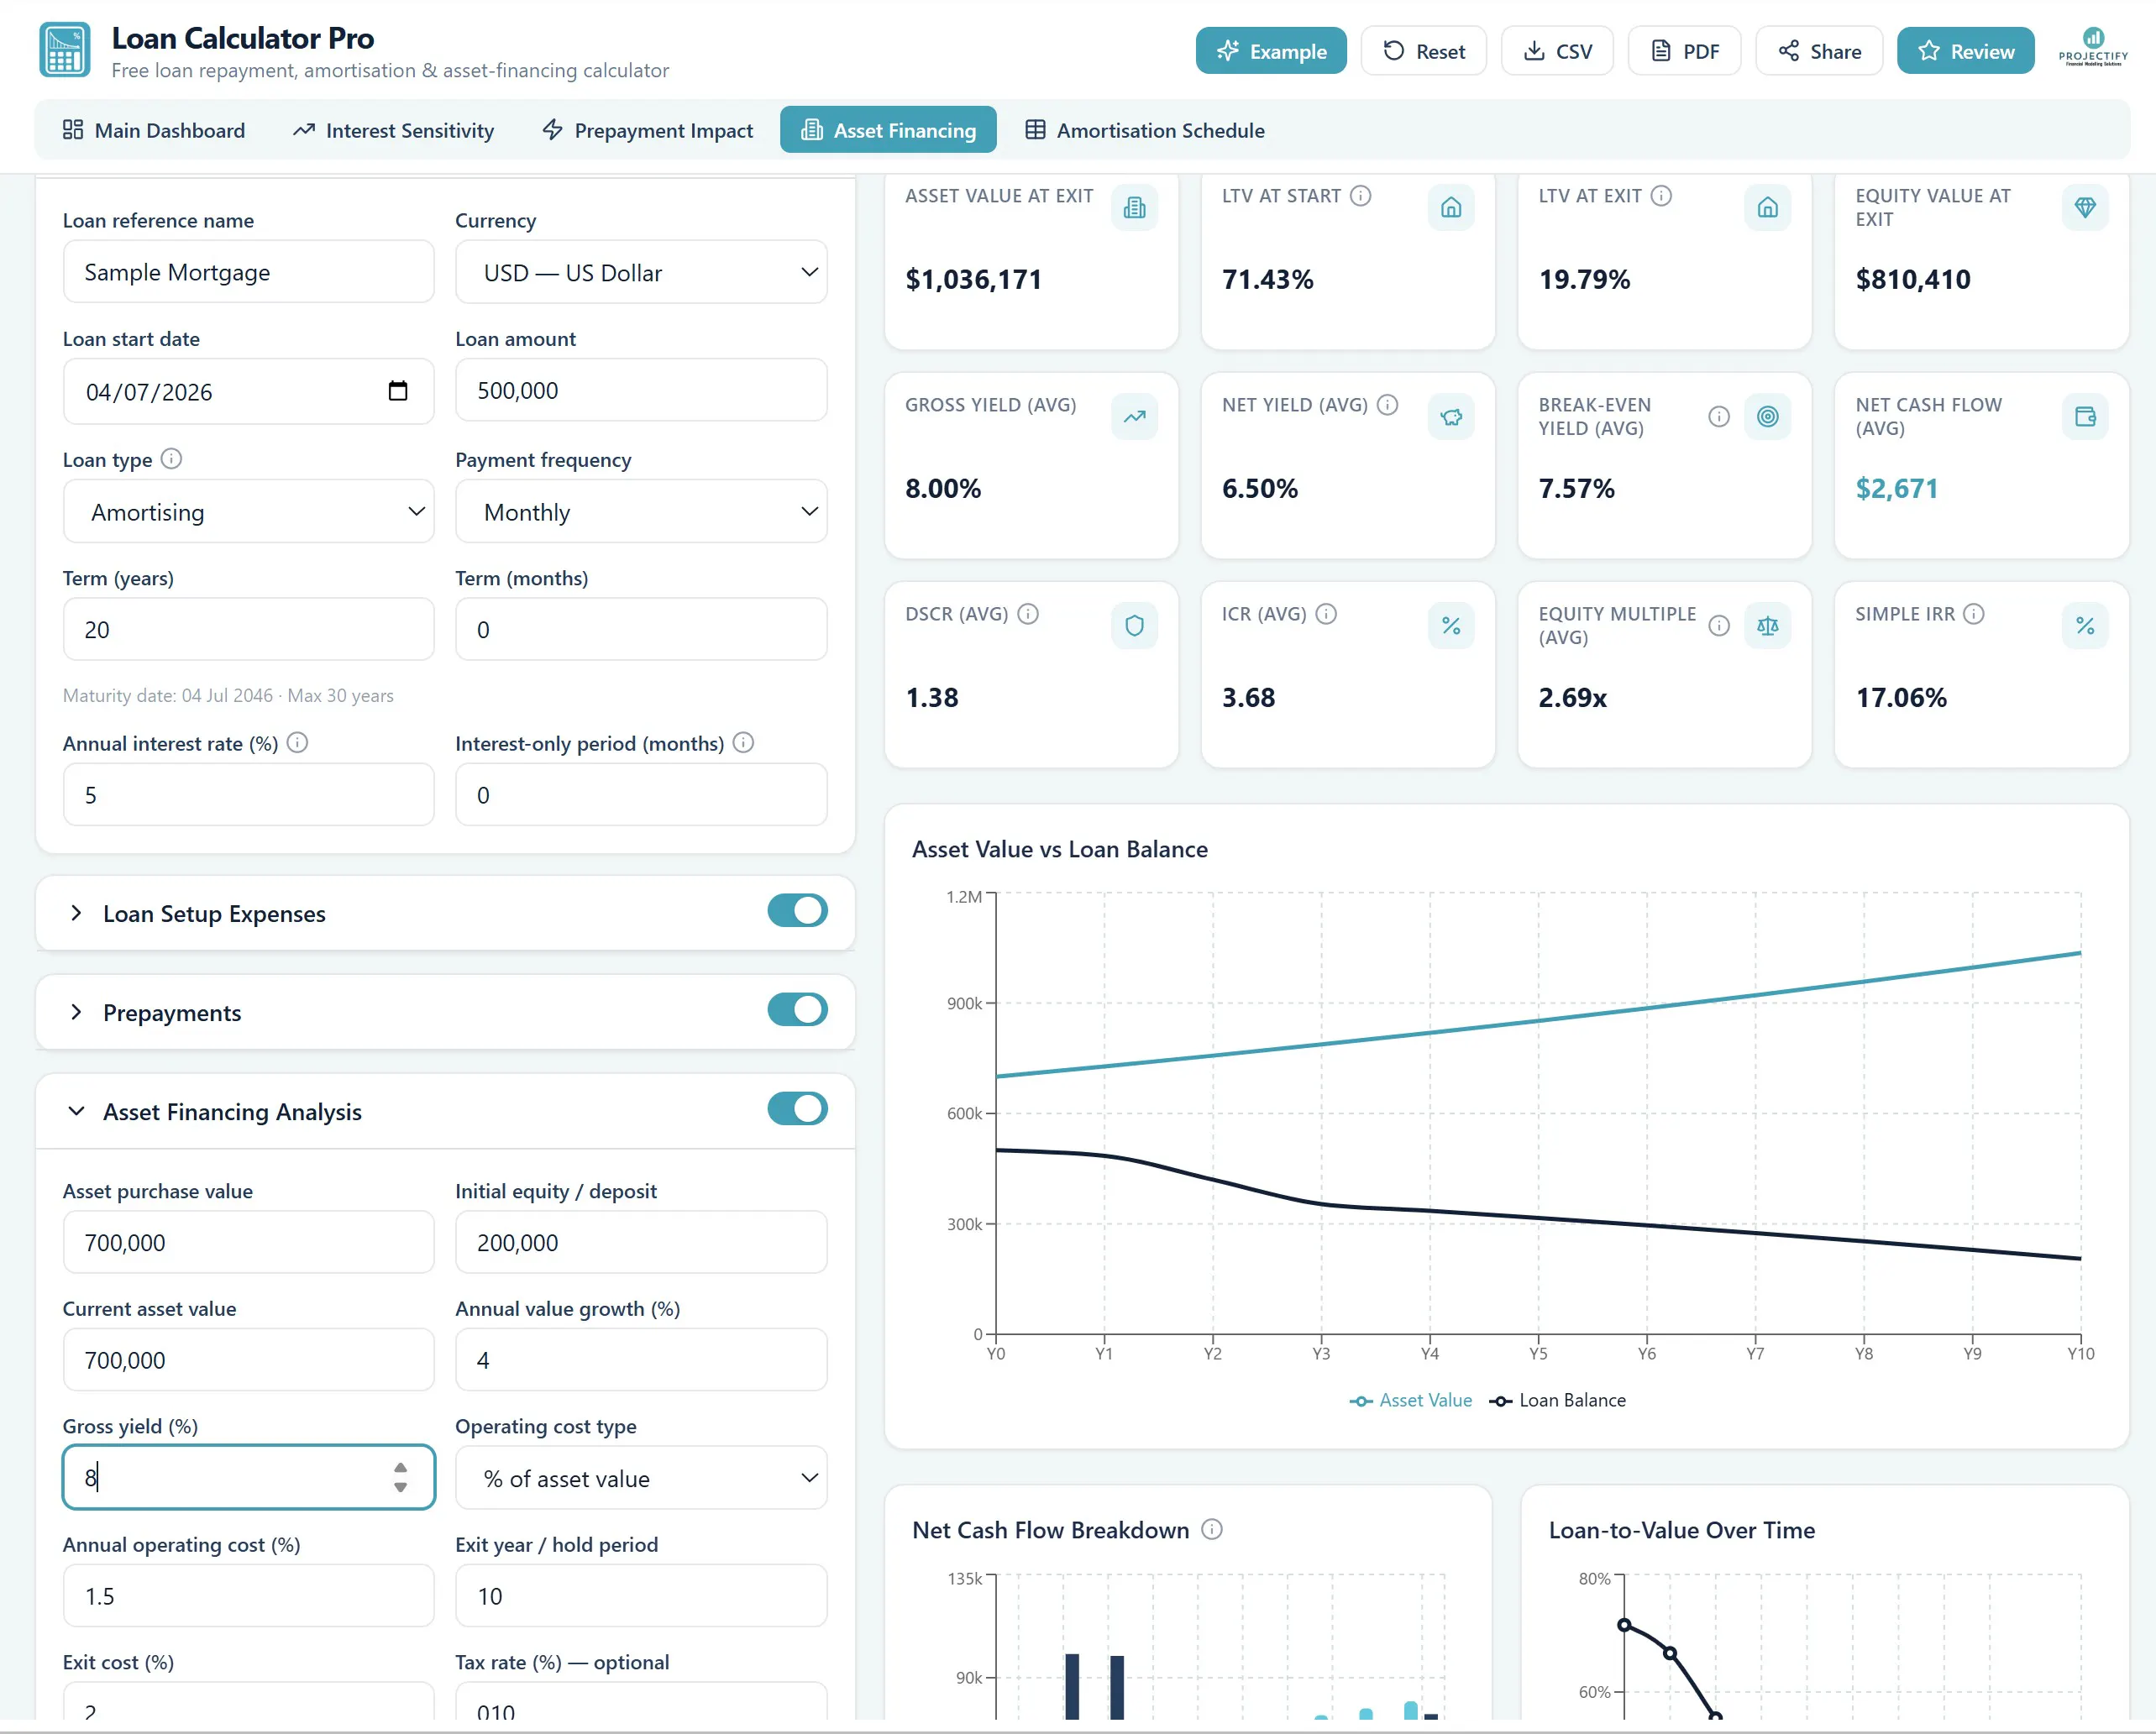Open the Amortisation Schedule tab
2156x1734 pixels.
point(1144,130)
